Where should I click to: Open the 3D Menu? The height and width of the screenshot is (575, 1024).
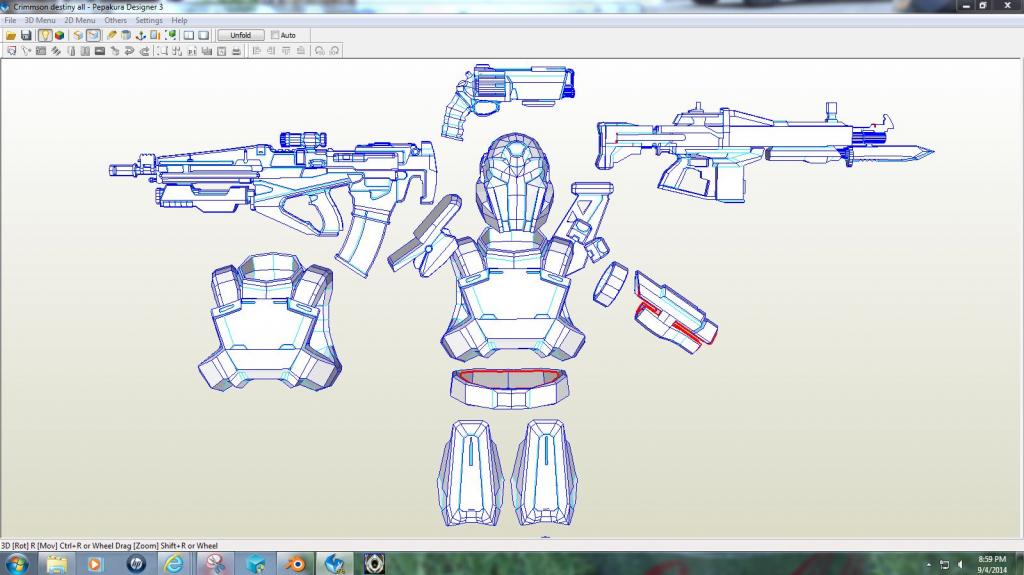pos(40,20)
